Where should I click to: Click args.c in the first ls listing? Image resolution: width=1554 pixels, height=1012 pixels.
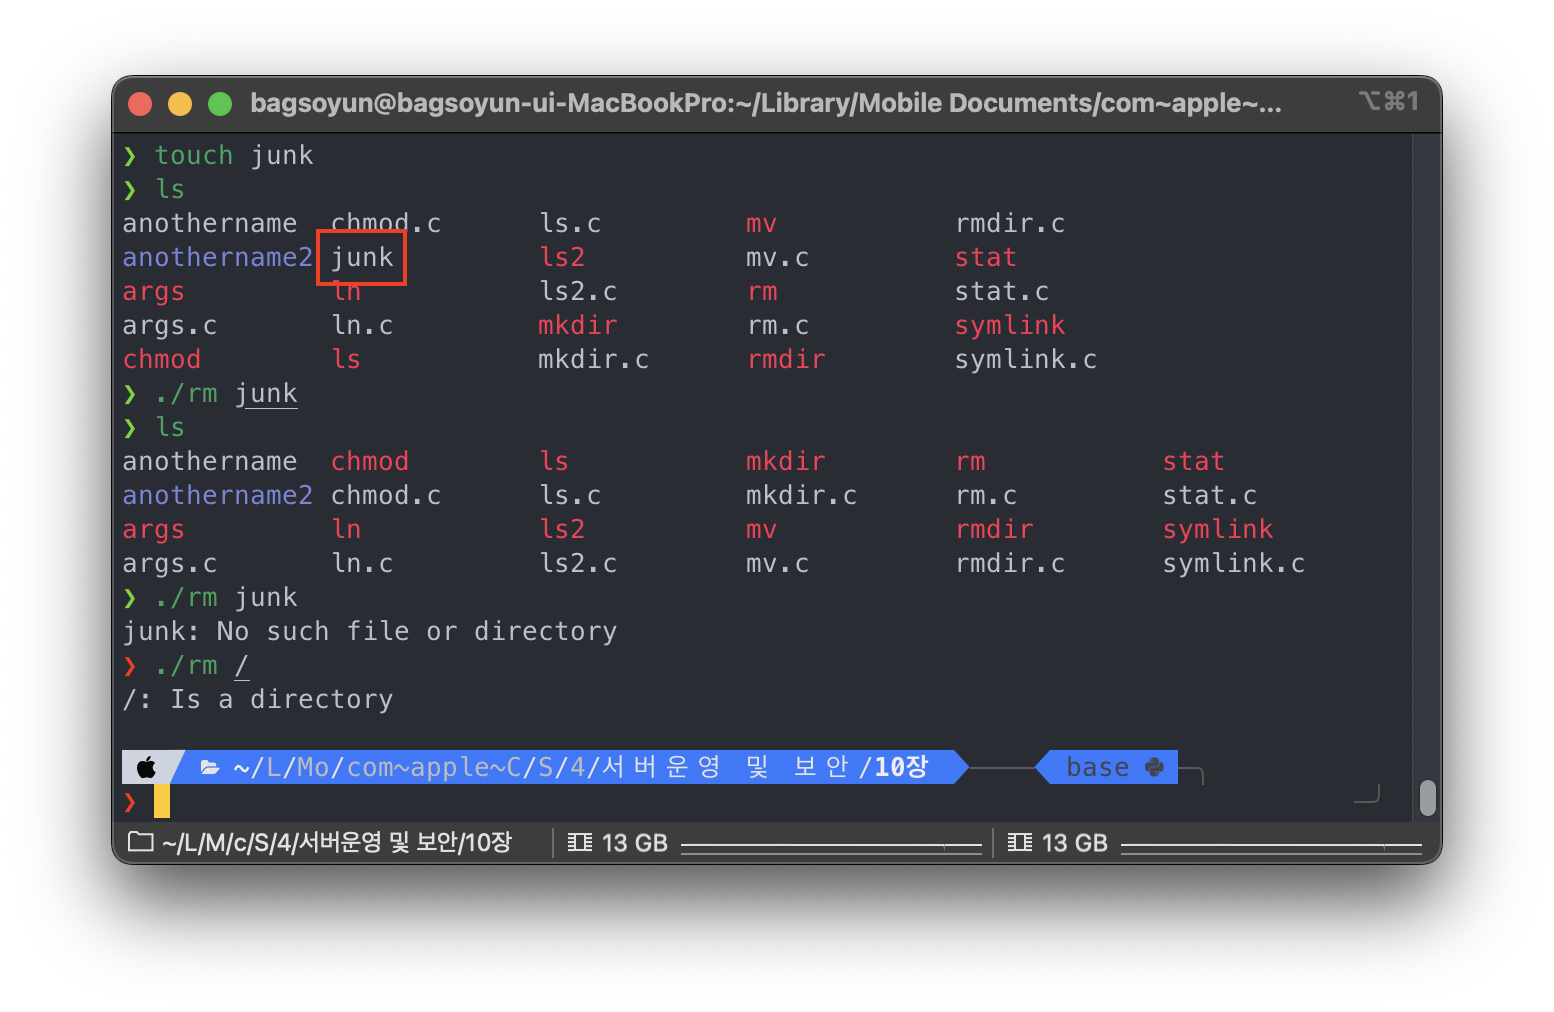170,325
